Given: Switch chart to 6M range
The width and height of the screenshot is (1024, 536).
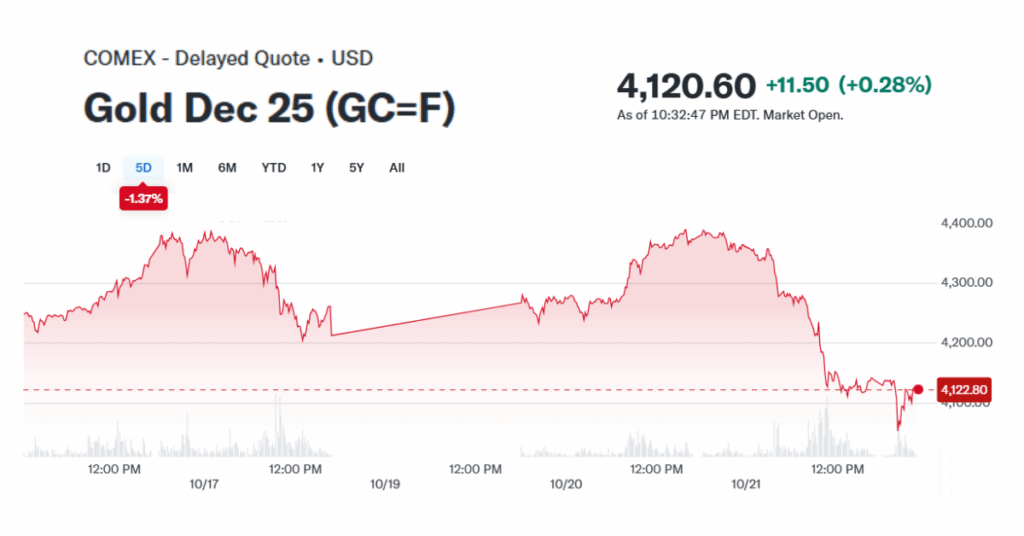Looking at the screenshot, I should click(227, 168).
